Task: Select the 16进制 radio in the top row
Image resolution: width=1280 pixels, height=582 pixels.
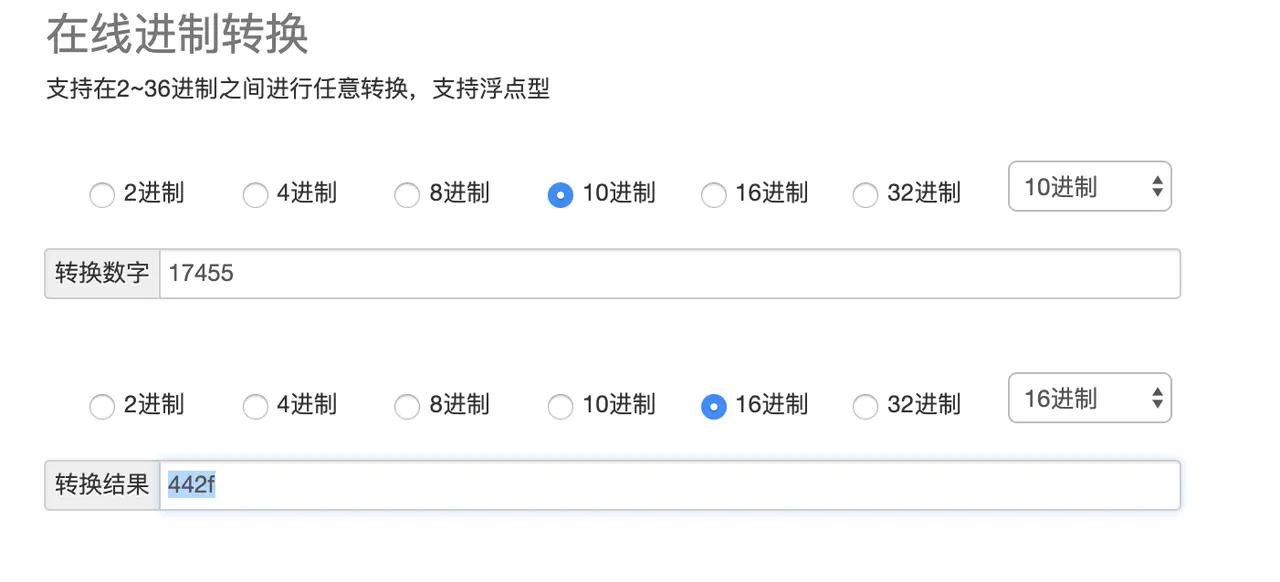Action: click(713, 195)
